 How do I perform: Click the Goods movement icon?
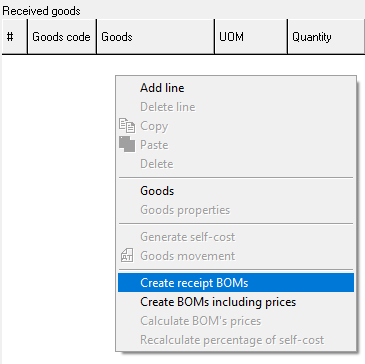[127, 256]
